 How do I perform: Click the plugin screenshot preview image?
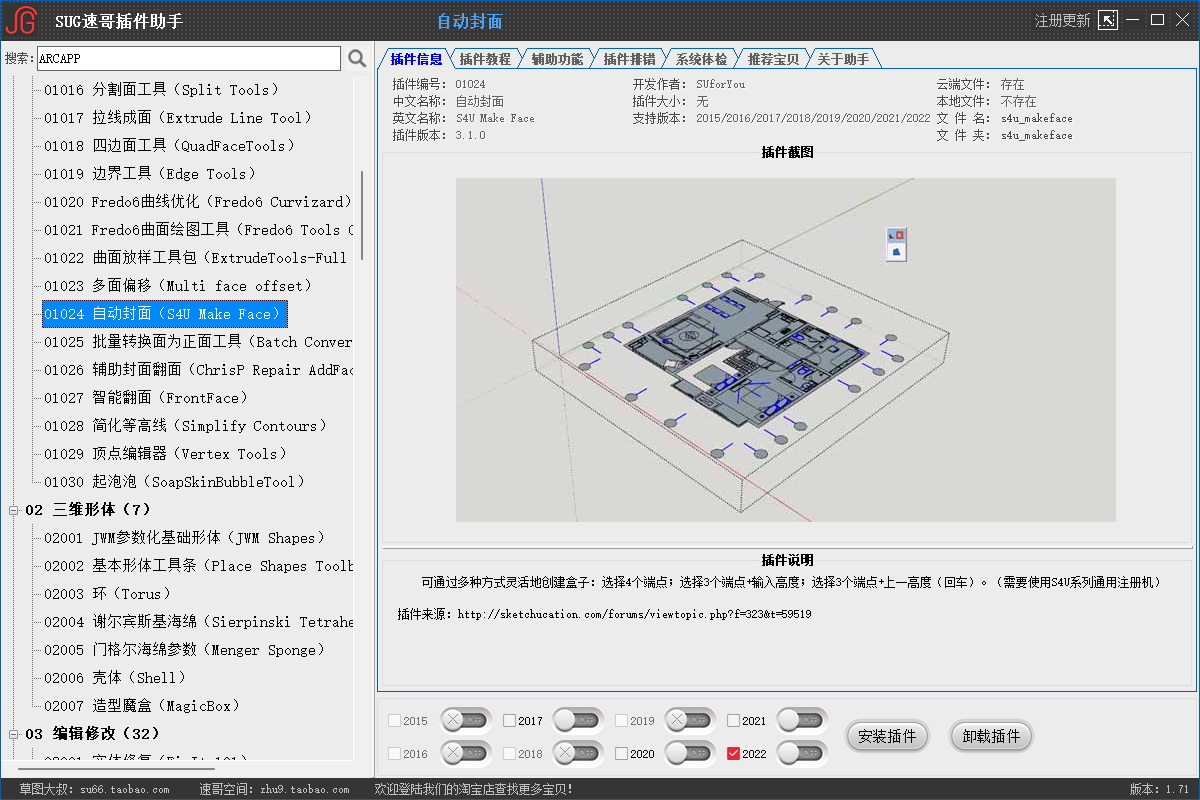coord(785,350)
